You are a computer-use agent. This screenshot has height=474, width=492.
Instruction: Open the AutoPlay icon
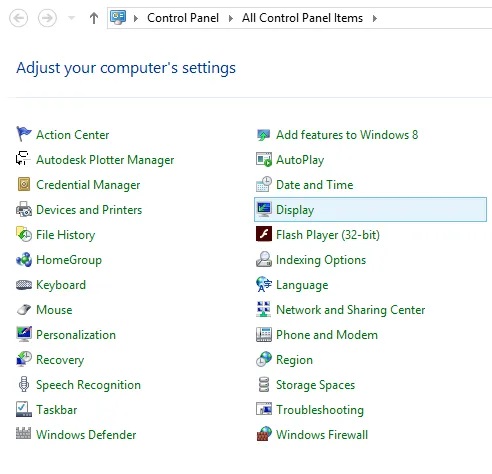click(264, 159)
